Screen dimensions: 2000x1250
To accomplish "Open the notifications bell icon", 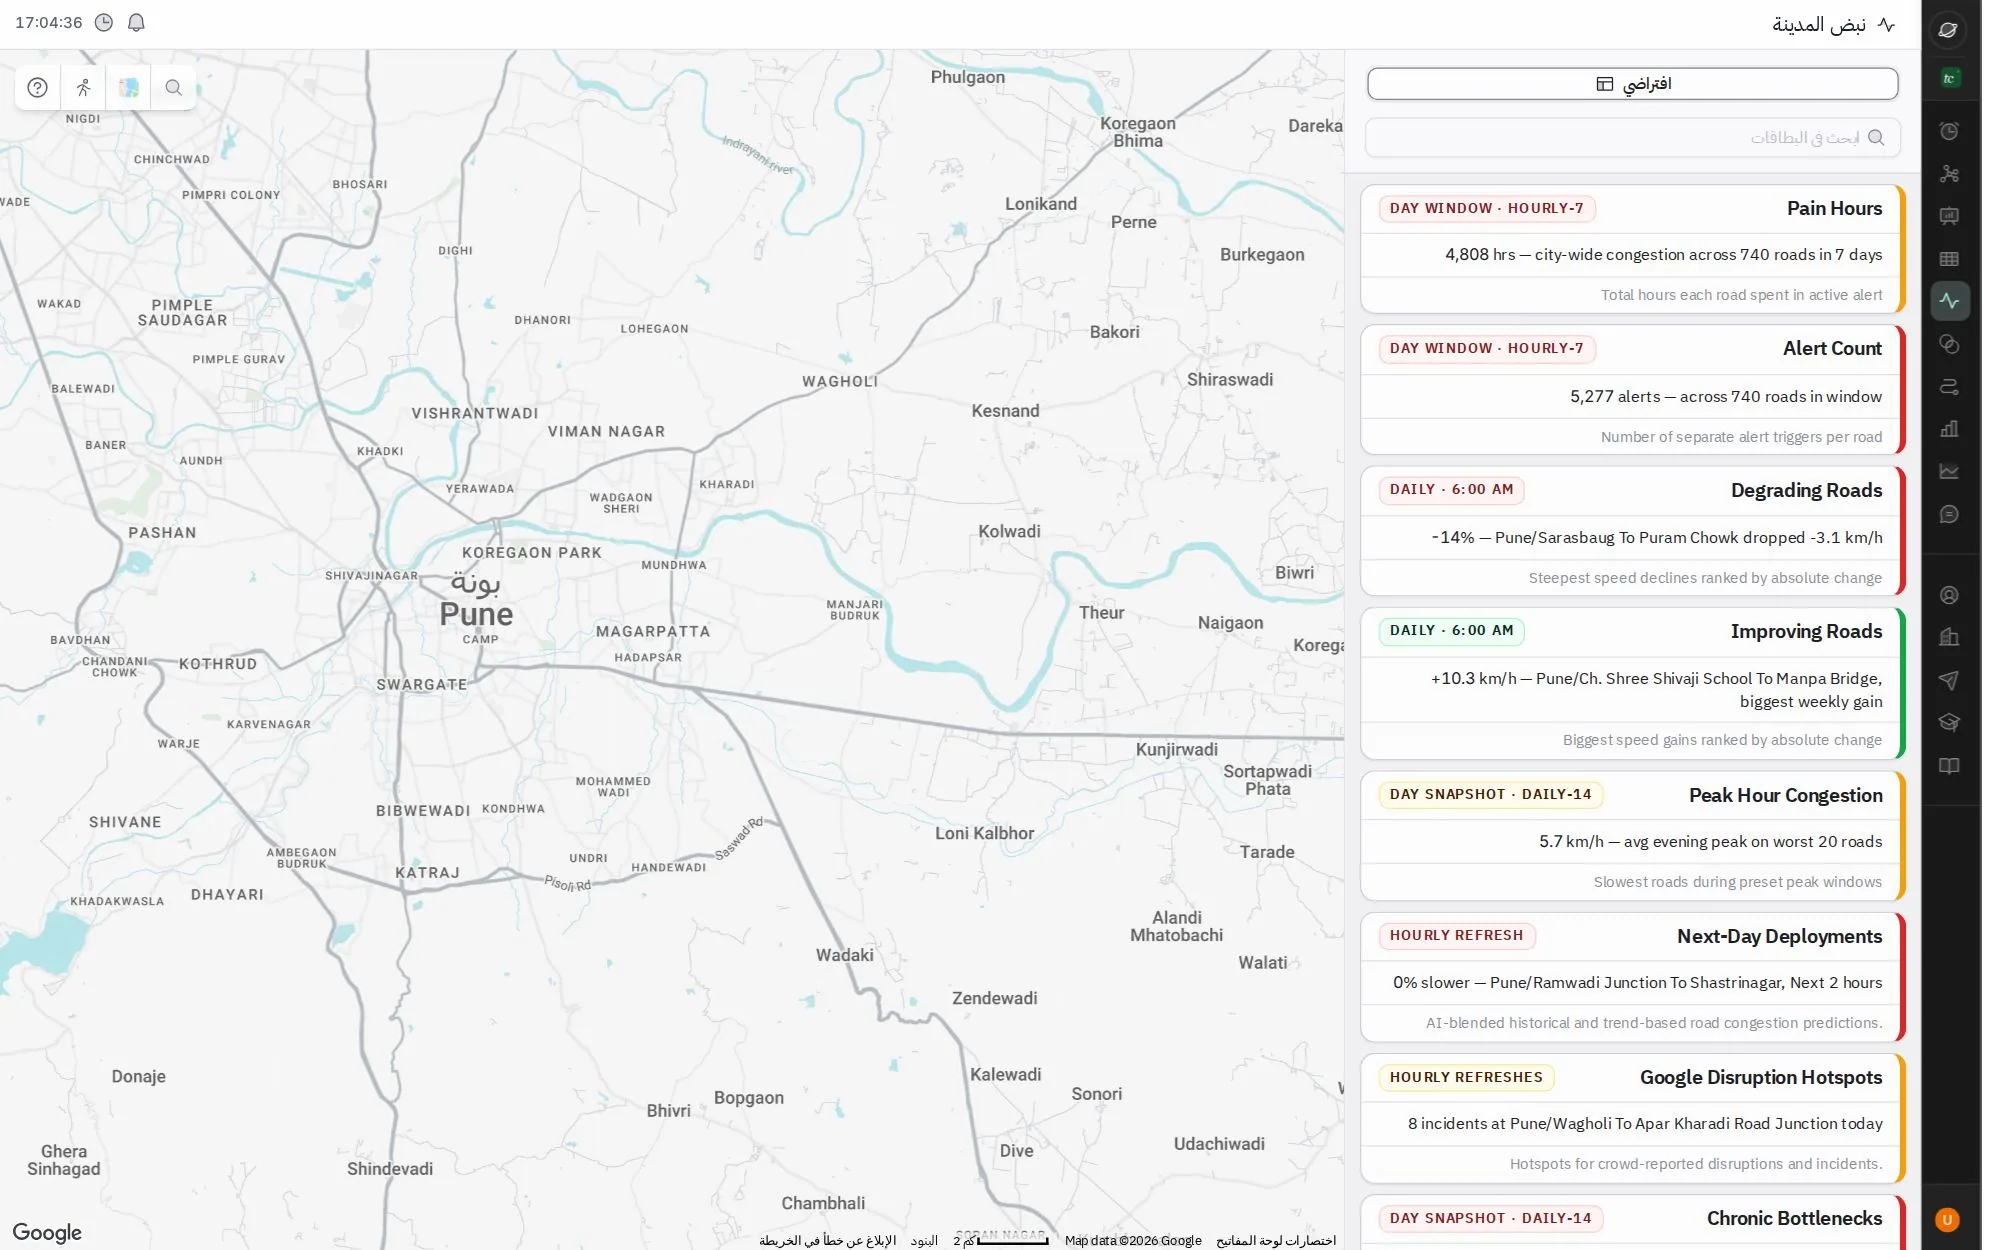I will click(x=136, y=22).
